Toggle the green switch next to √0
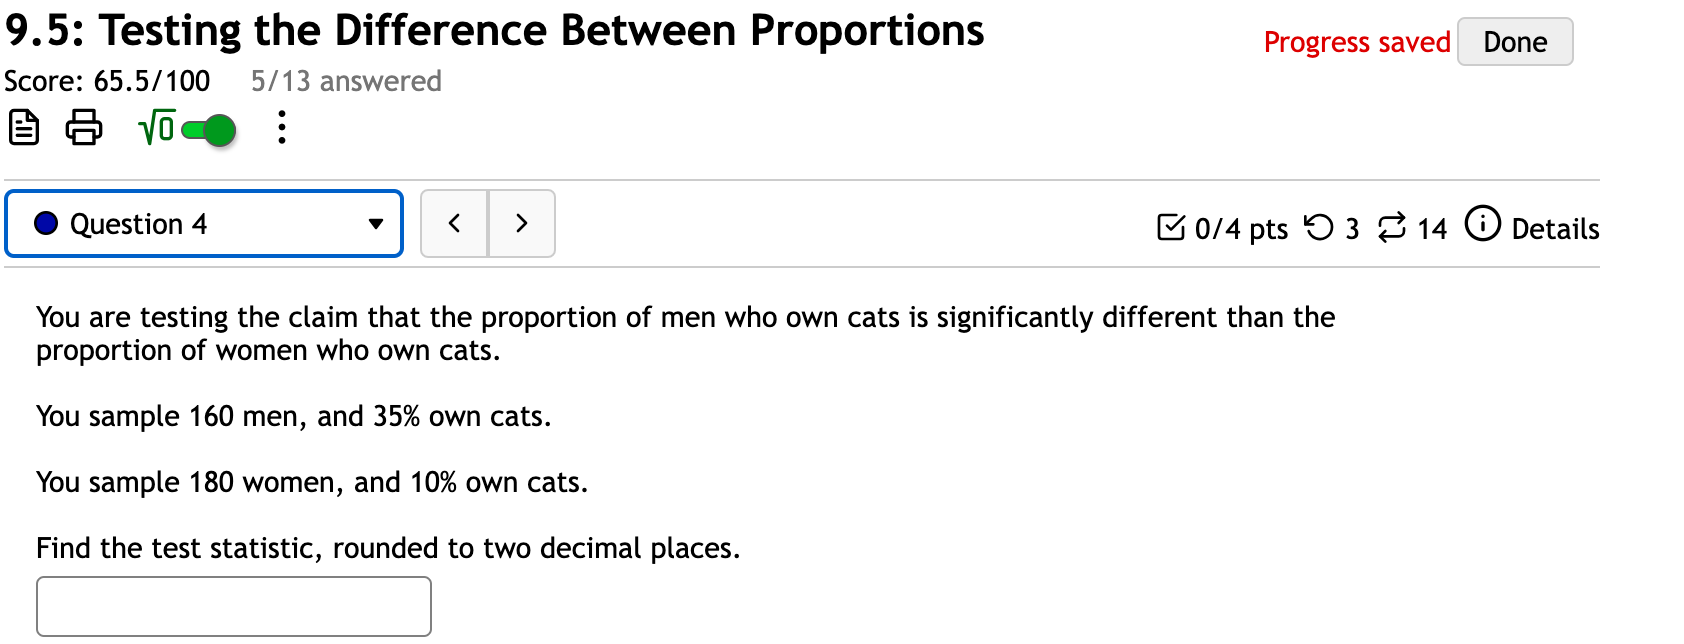Image resolution: width=1684 pixels, height=644 pixels. (x=207, y=129)
